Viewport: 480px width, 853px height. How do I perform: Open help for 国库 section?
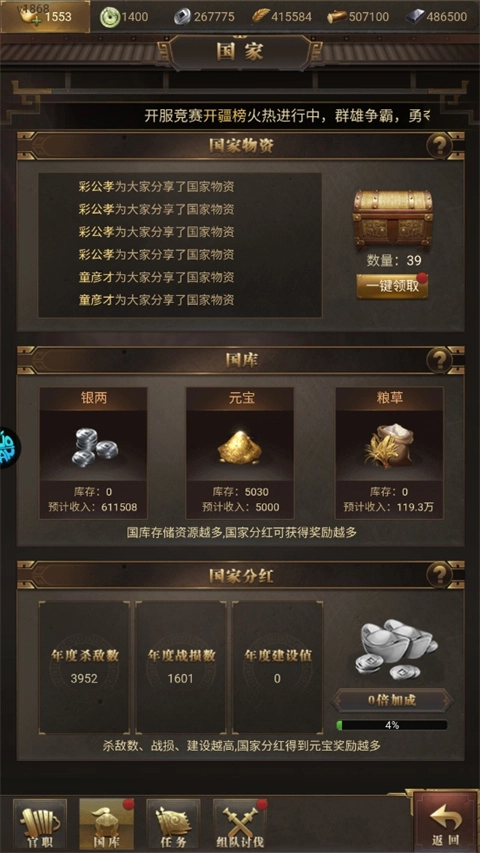[439, 360]
